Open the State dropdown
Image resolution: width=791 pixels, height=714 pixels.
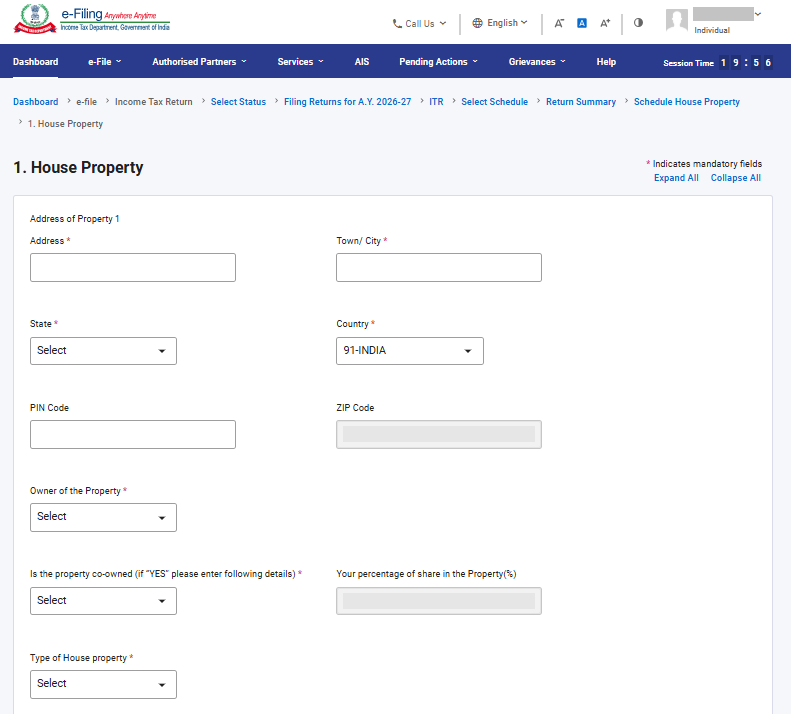coord(103,351)
